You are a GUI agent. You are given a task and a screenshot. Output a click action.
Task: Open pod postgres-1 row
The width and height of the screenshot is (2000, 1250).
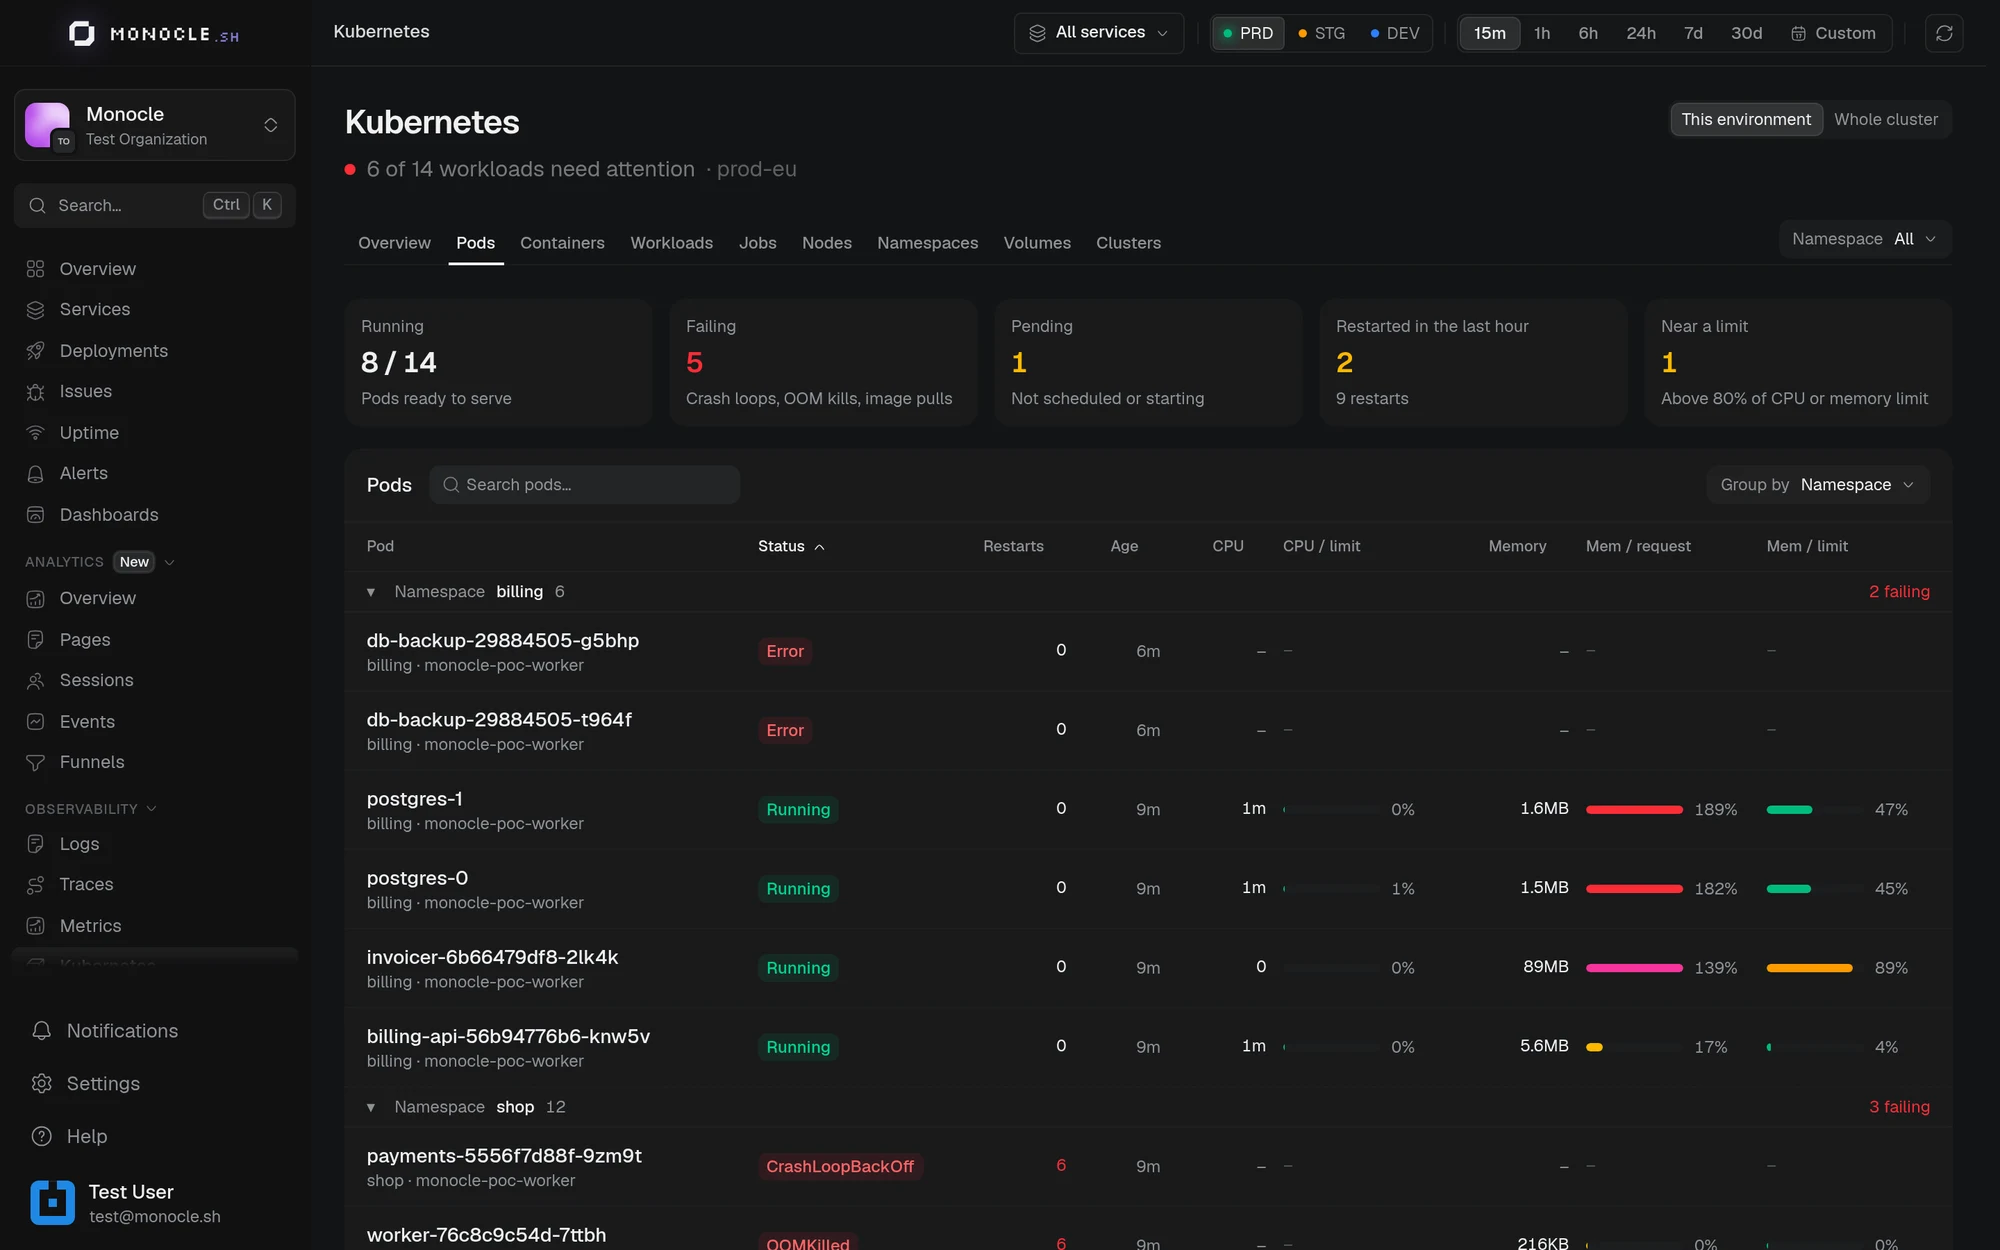click(1148, 810)
